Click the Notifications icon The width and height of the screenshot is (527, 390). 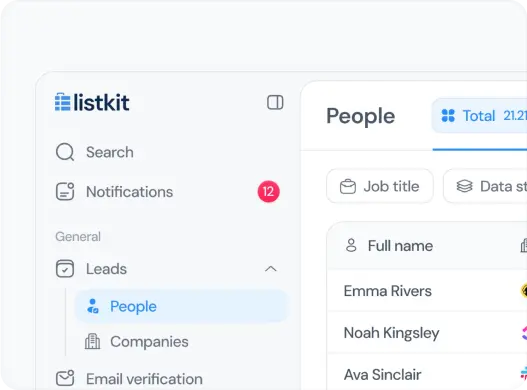click(65, 192)
